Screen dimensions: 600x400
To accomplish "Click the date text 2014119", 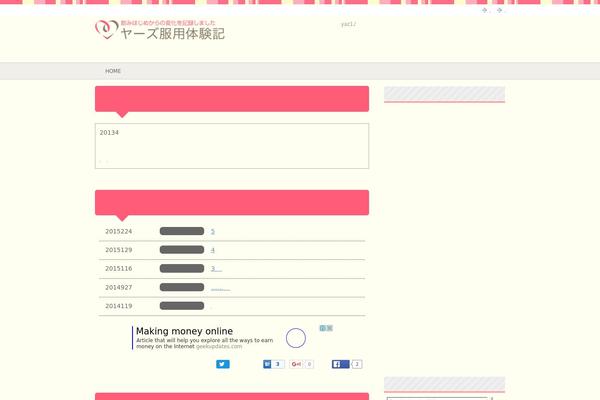I will (119, 306).
